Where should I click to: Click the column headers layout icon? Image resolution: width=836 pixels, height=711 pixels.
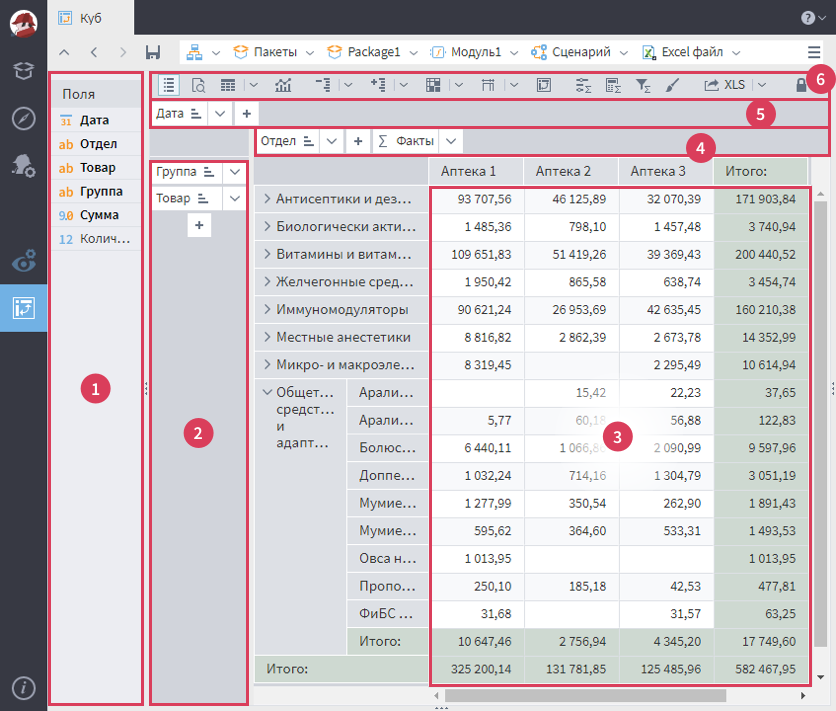pos(488,85)
